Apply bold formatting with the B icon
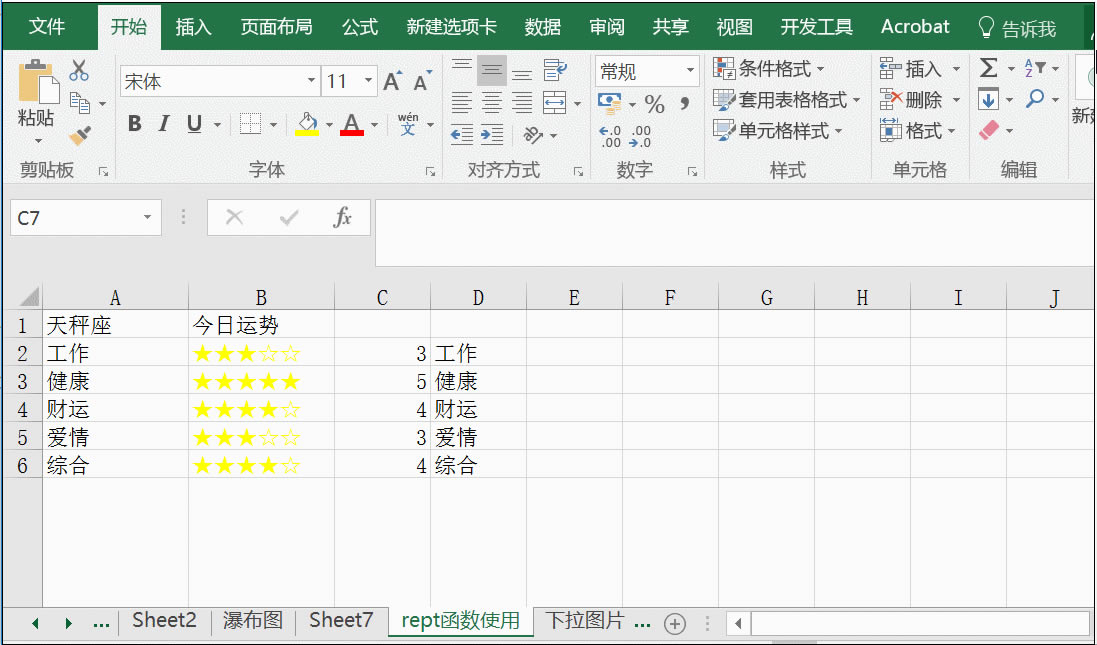Viewport: 1097px width, 645px height. coord(134,124)
